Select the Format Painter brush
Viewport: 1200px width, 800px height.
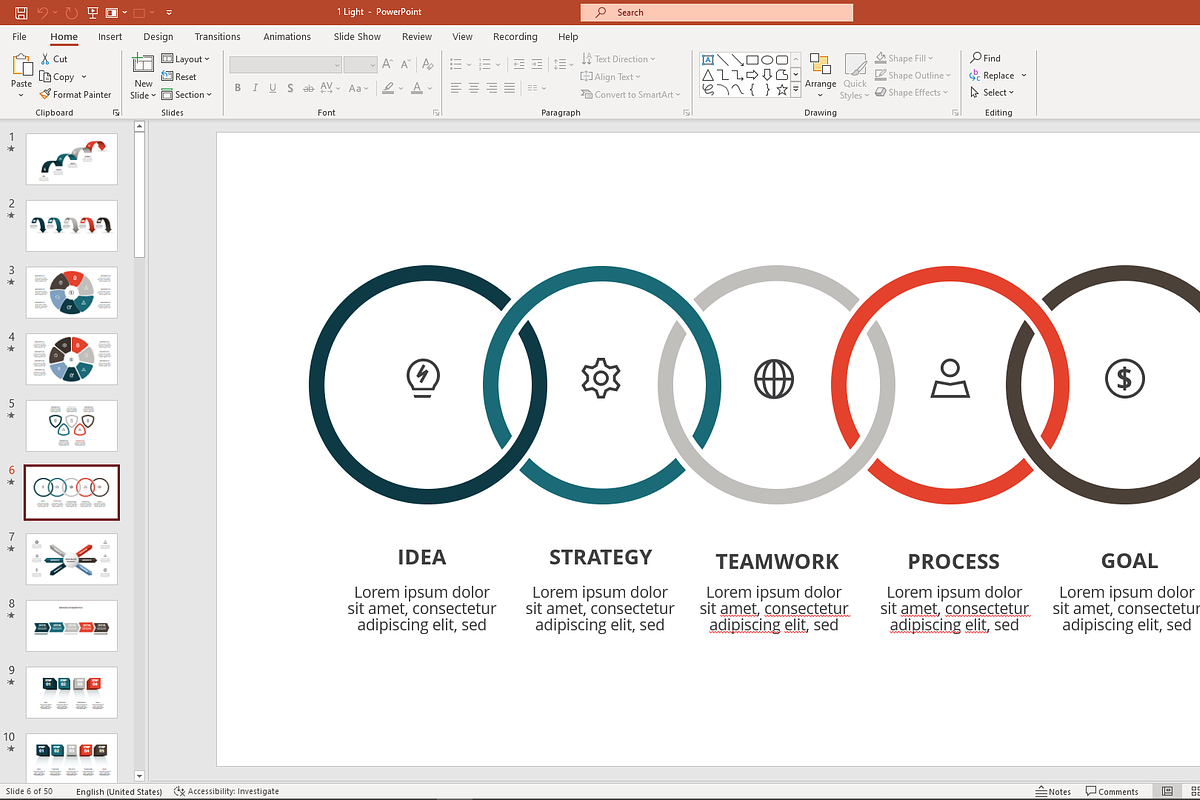tap(75, 95)
